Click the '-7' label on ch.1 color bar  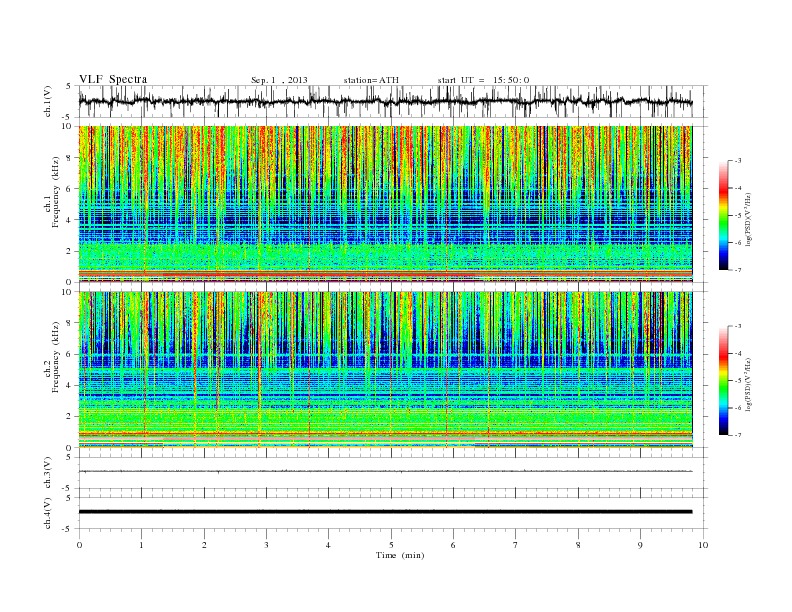(x=738, y=270)
